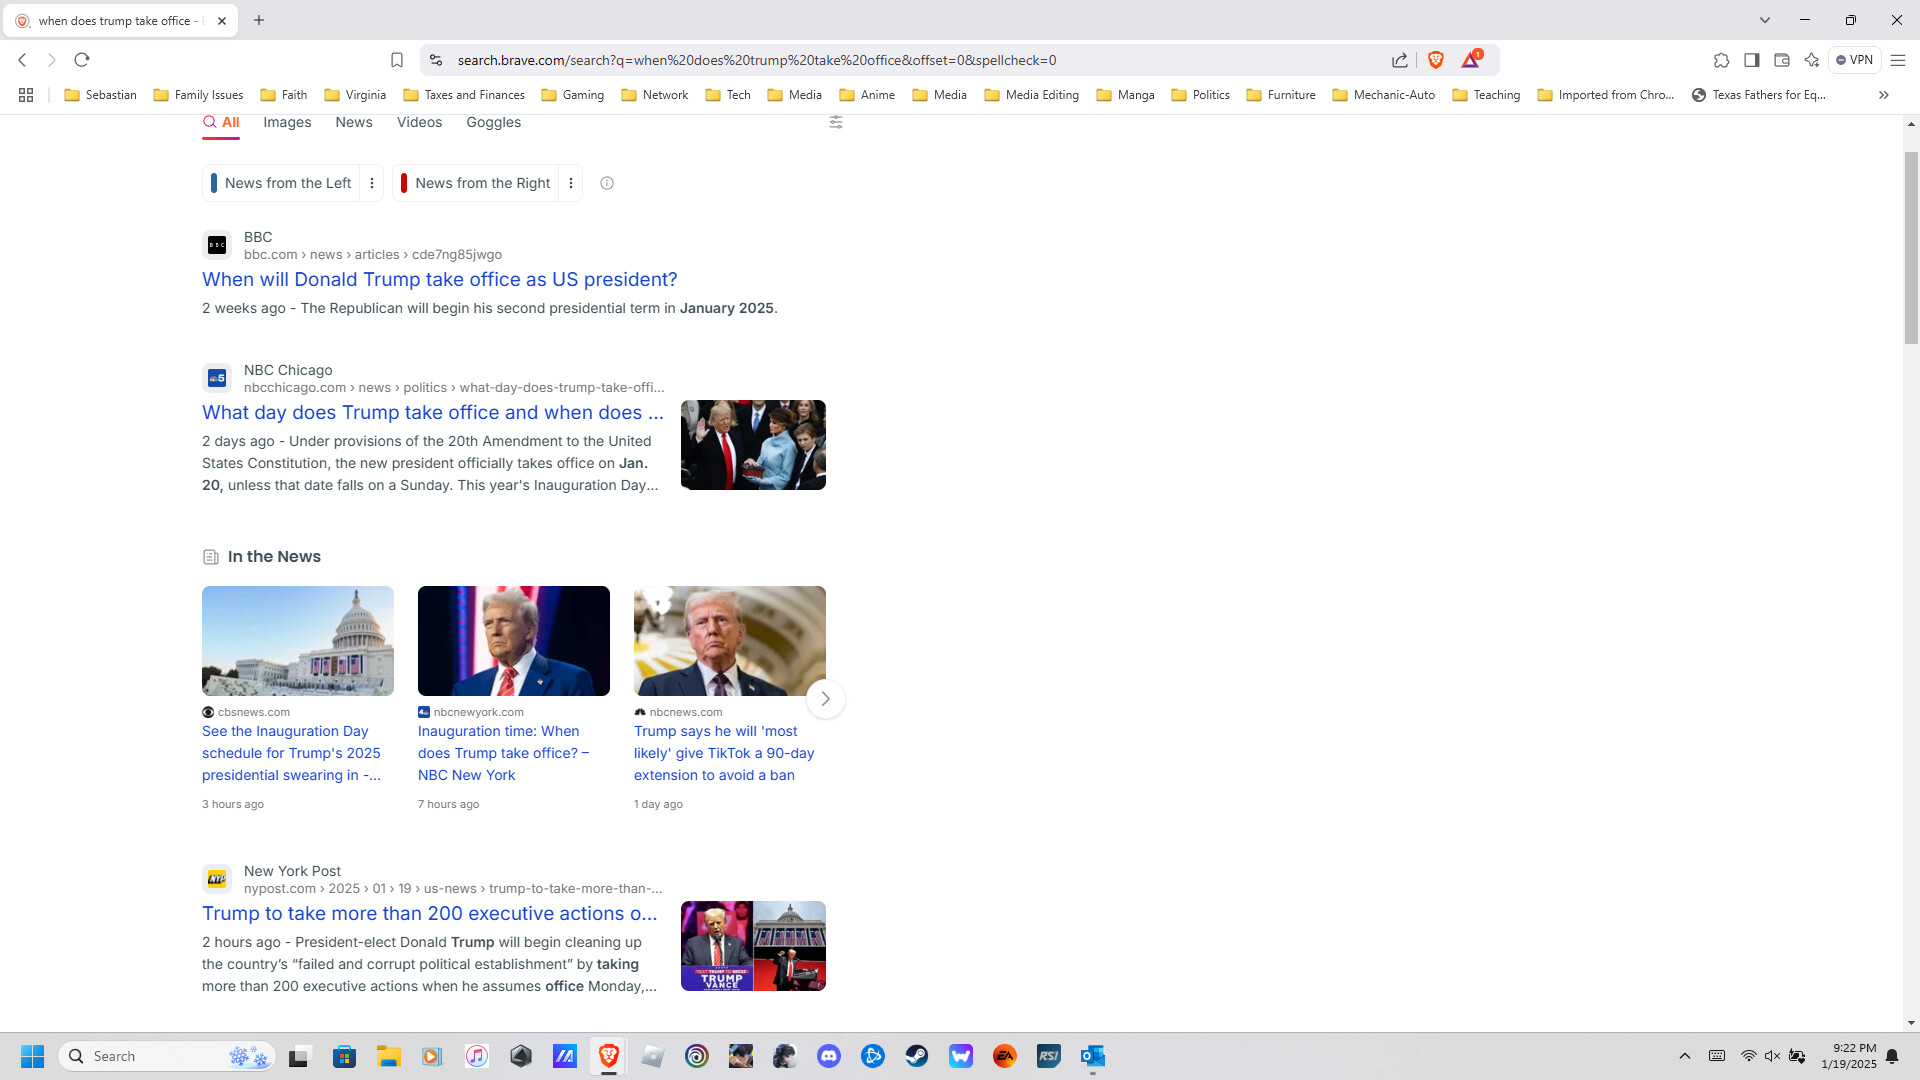Toggle the sidebar panel icon

point(1751,60)
